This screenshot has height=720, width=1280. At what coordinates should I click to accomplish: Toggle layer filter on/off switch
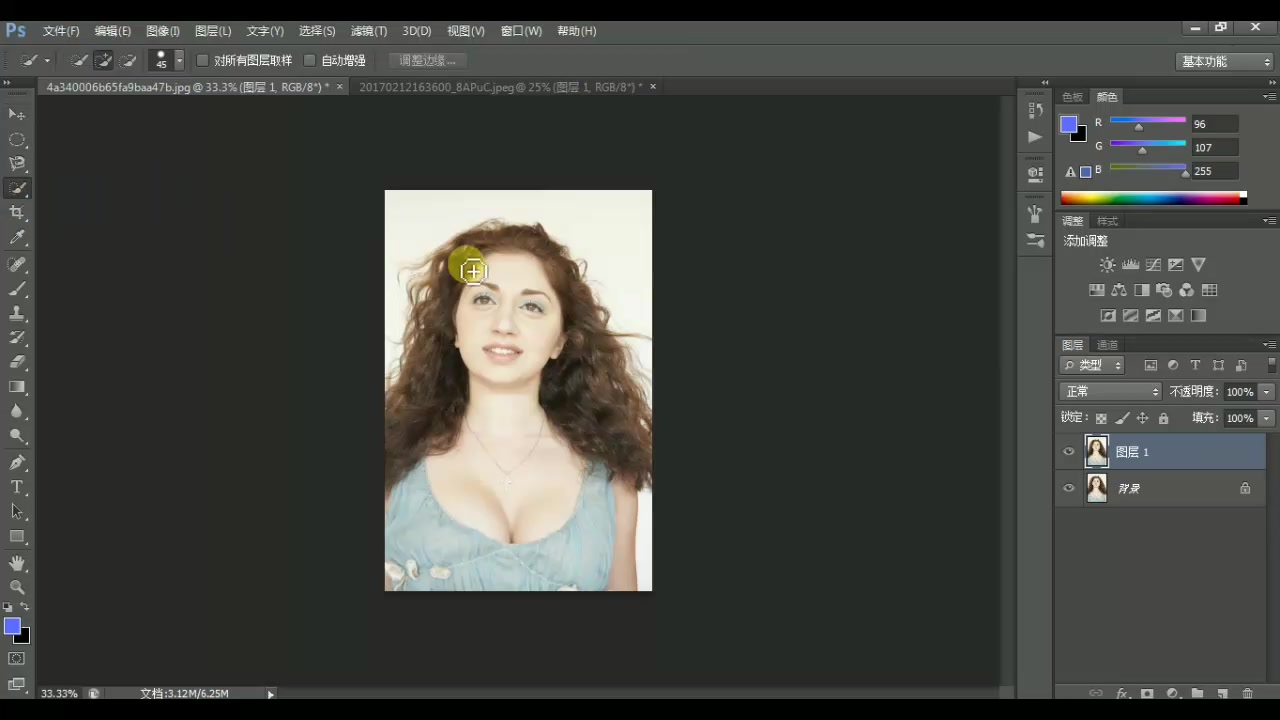click(1271, 365)
